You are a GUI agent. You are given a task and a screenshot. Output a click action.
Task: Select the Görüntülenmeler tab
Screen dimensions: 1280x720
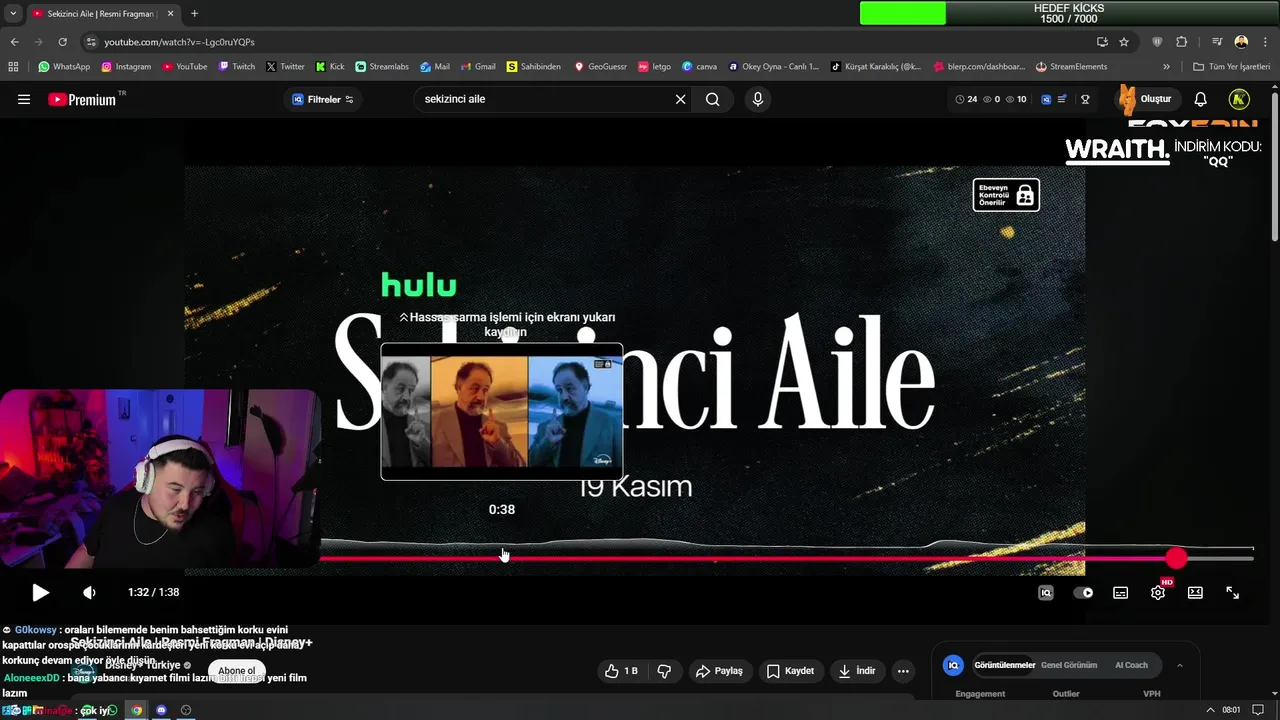point(1004,665)
